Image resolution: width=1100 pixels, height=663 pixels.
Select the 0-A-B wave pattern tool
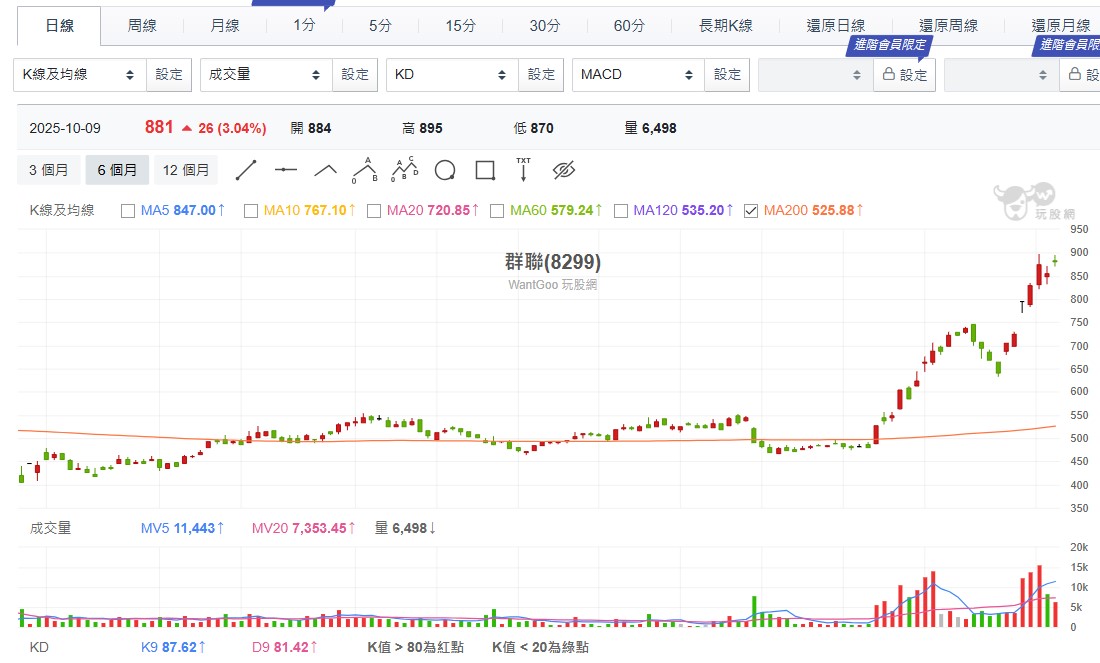[x=365, y=169]
